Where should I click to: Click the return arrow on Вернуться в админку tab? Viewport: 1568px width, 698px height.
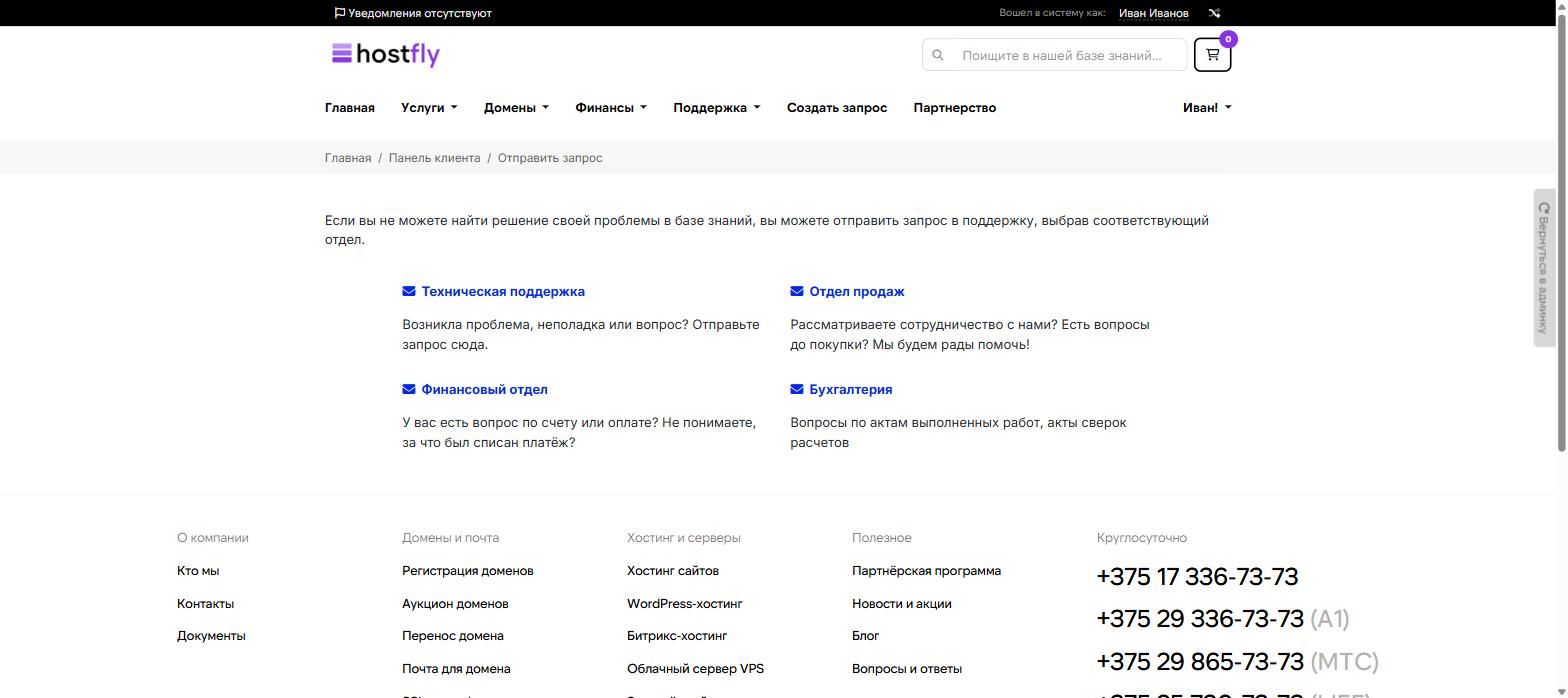[x=1544, y=208]
